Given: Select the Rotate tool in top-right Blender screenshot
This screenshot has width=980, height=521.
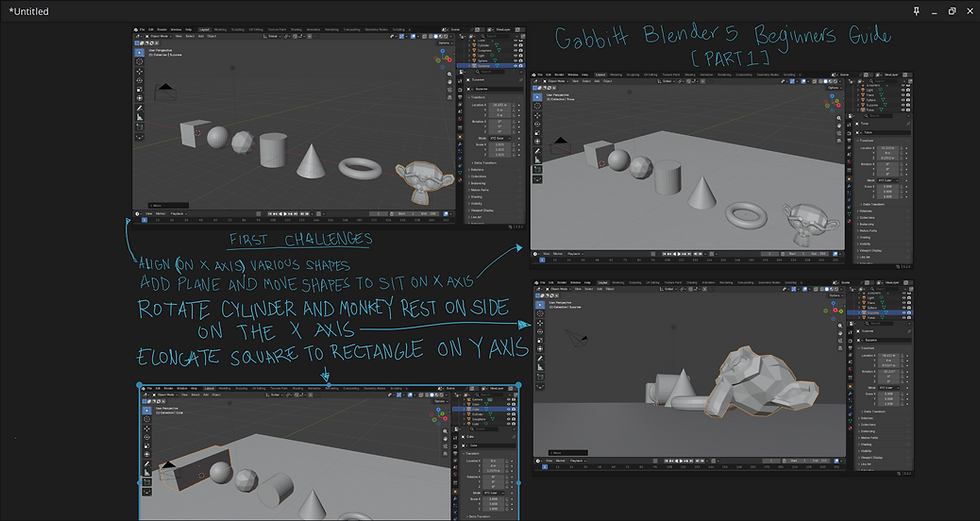Looking at the screenshot, I should [x=538, y=124].
